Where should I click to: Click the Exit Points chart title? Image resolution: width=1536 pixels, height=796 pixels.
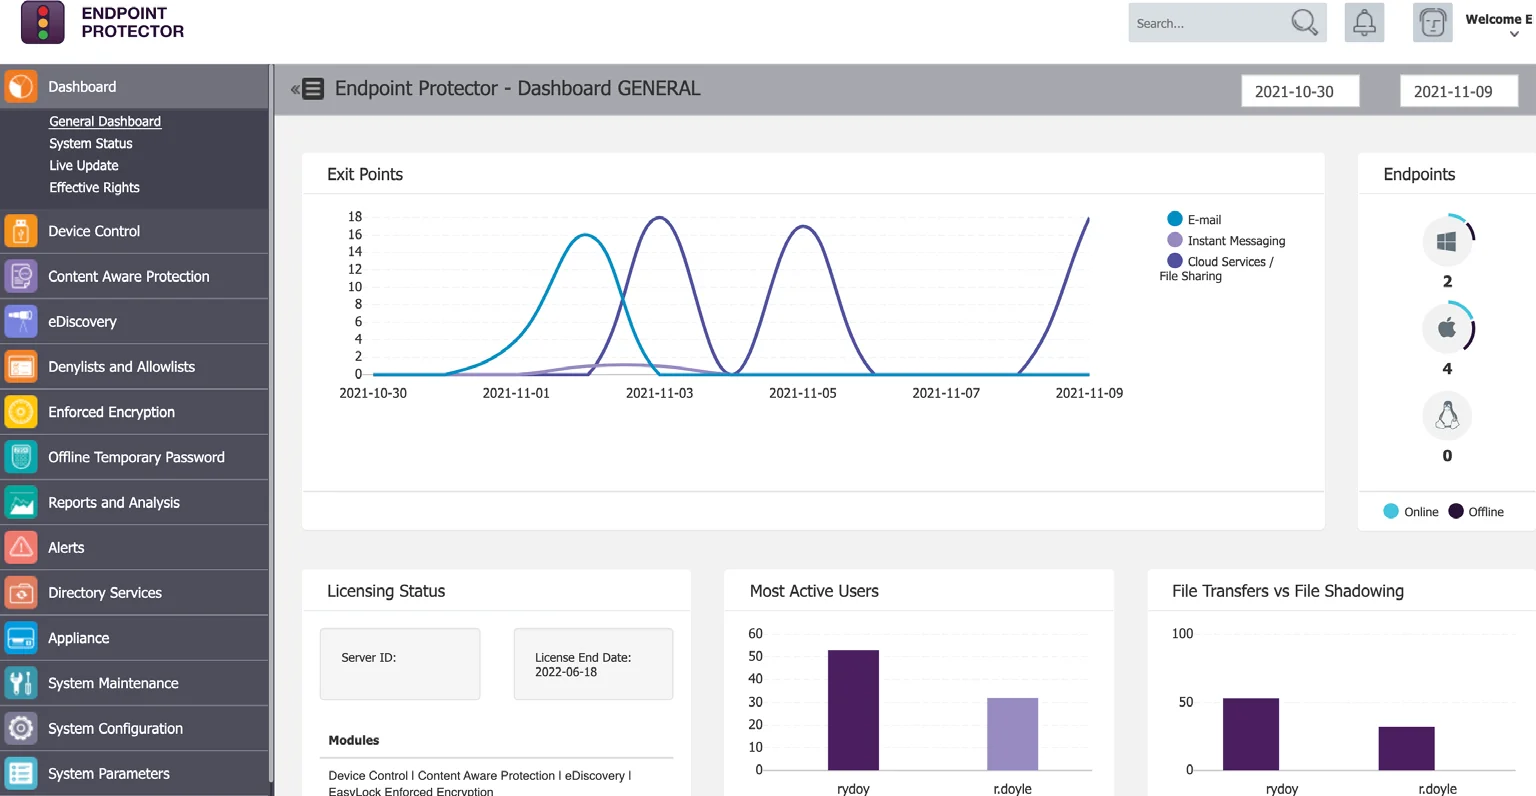tap(365, 174)
